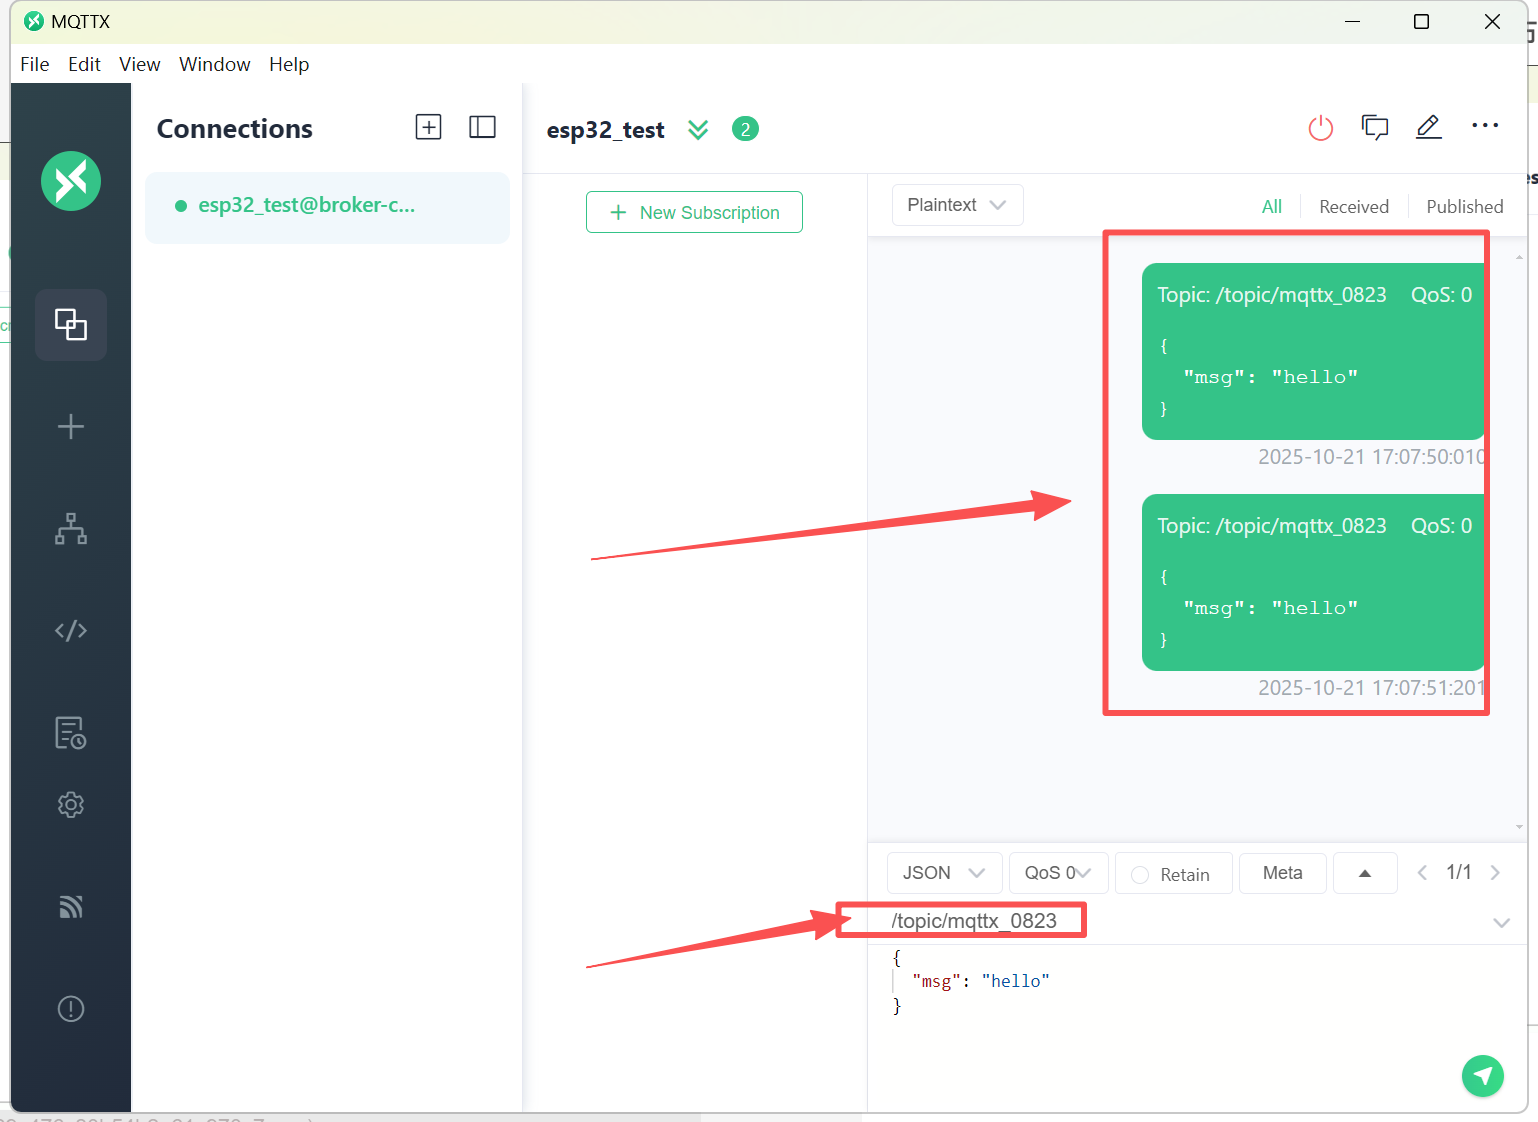Viewport: 1538px width, 1122px height.
Task: Click the plus icon in the sidebar
Action: pyautogui.click(x=71, y=427)
